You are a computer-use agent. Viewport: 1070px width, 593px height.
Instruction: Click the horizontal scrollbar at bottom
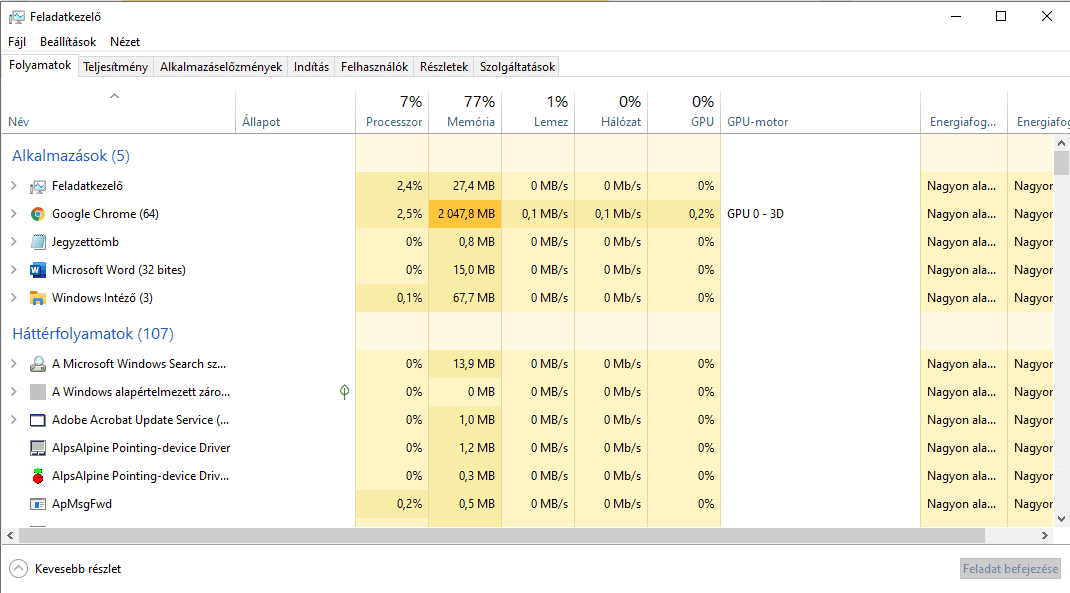(500, 536)
